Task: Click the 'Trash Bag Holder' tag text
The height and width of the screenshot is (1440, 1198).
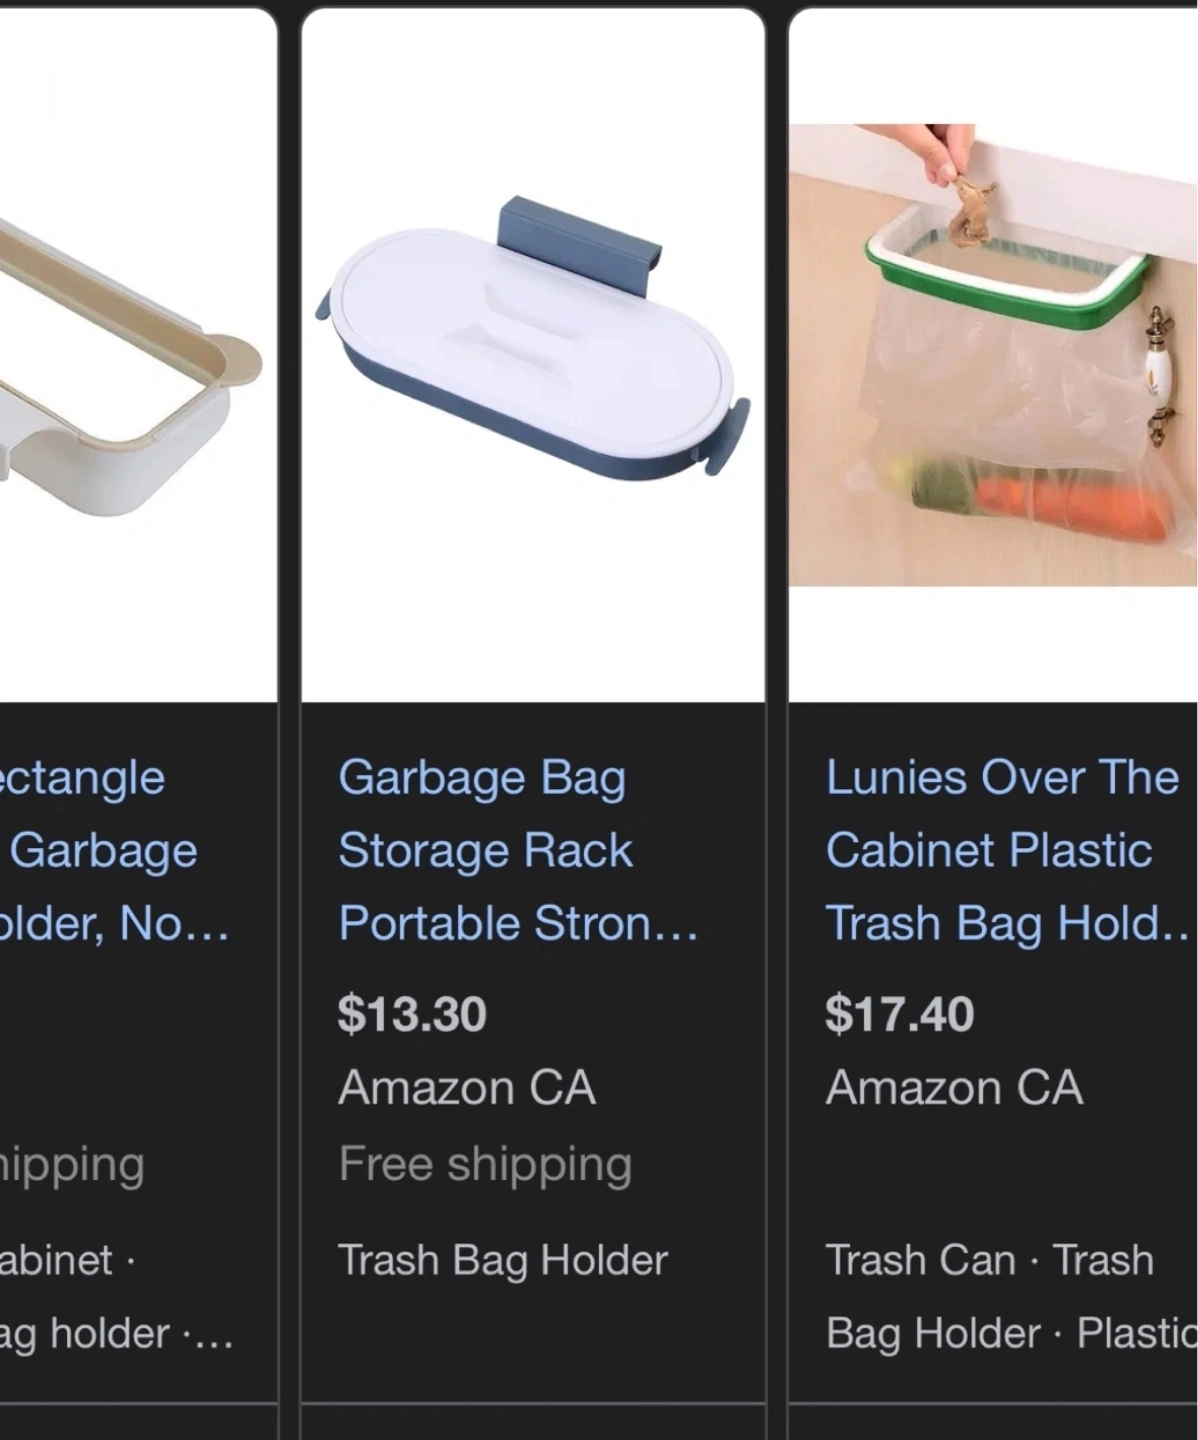Action: [503, 1261]
